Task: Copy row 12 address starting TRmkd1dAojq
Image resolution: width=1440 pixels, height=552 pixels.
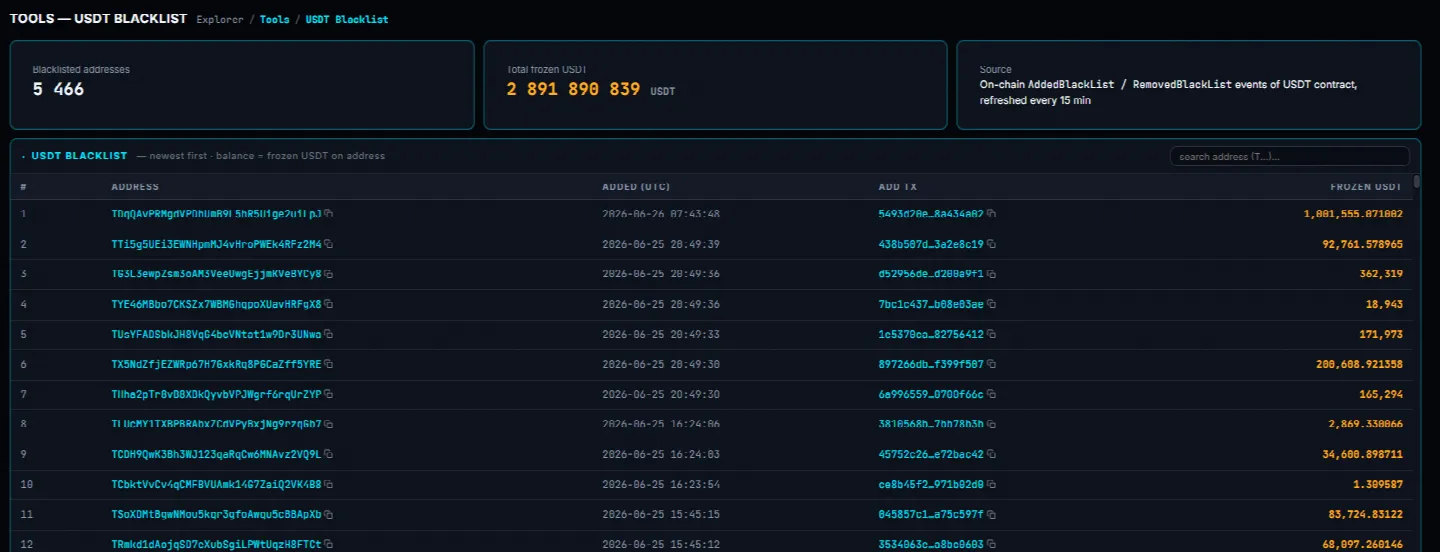Action: point(328,544)
